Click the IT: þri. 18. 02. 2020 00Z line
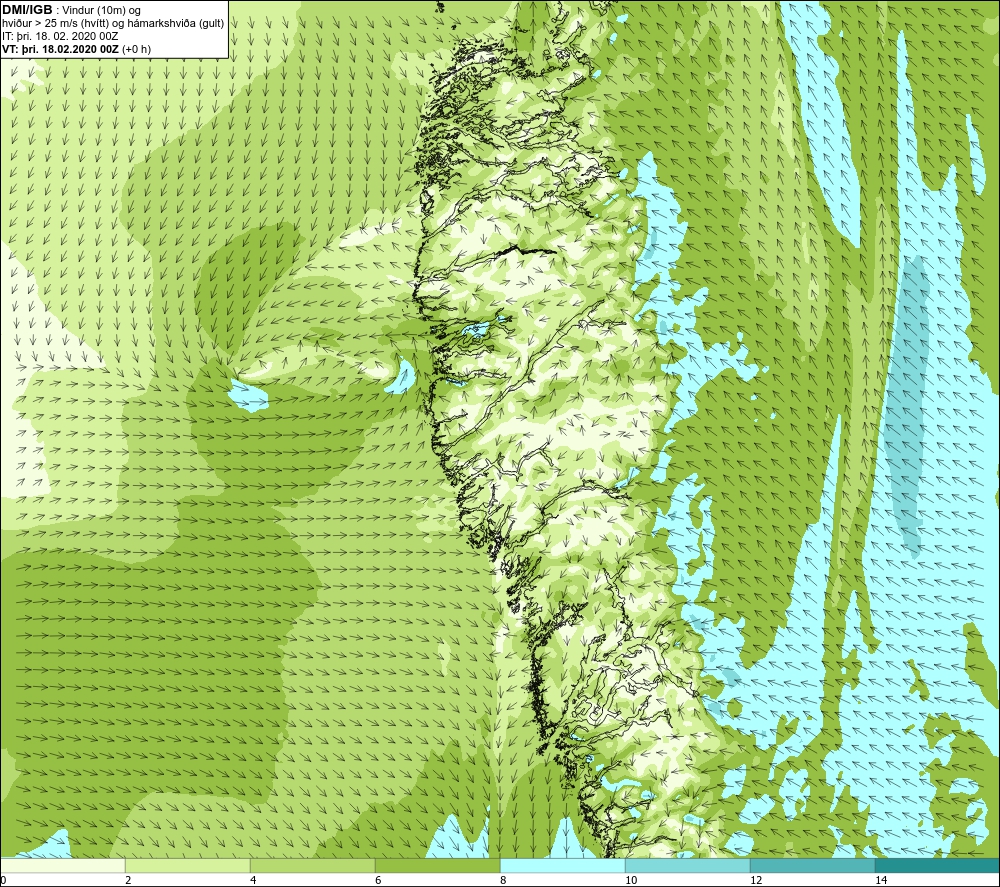The height and width of the screenshot is (887, 1000). point(60,36)
